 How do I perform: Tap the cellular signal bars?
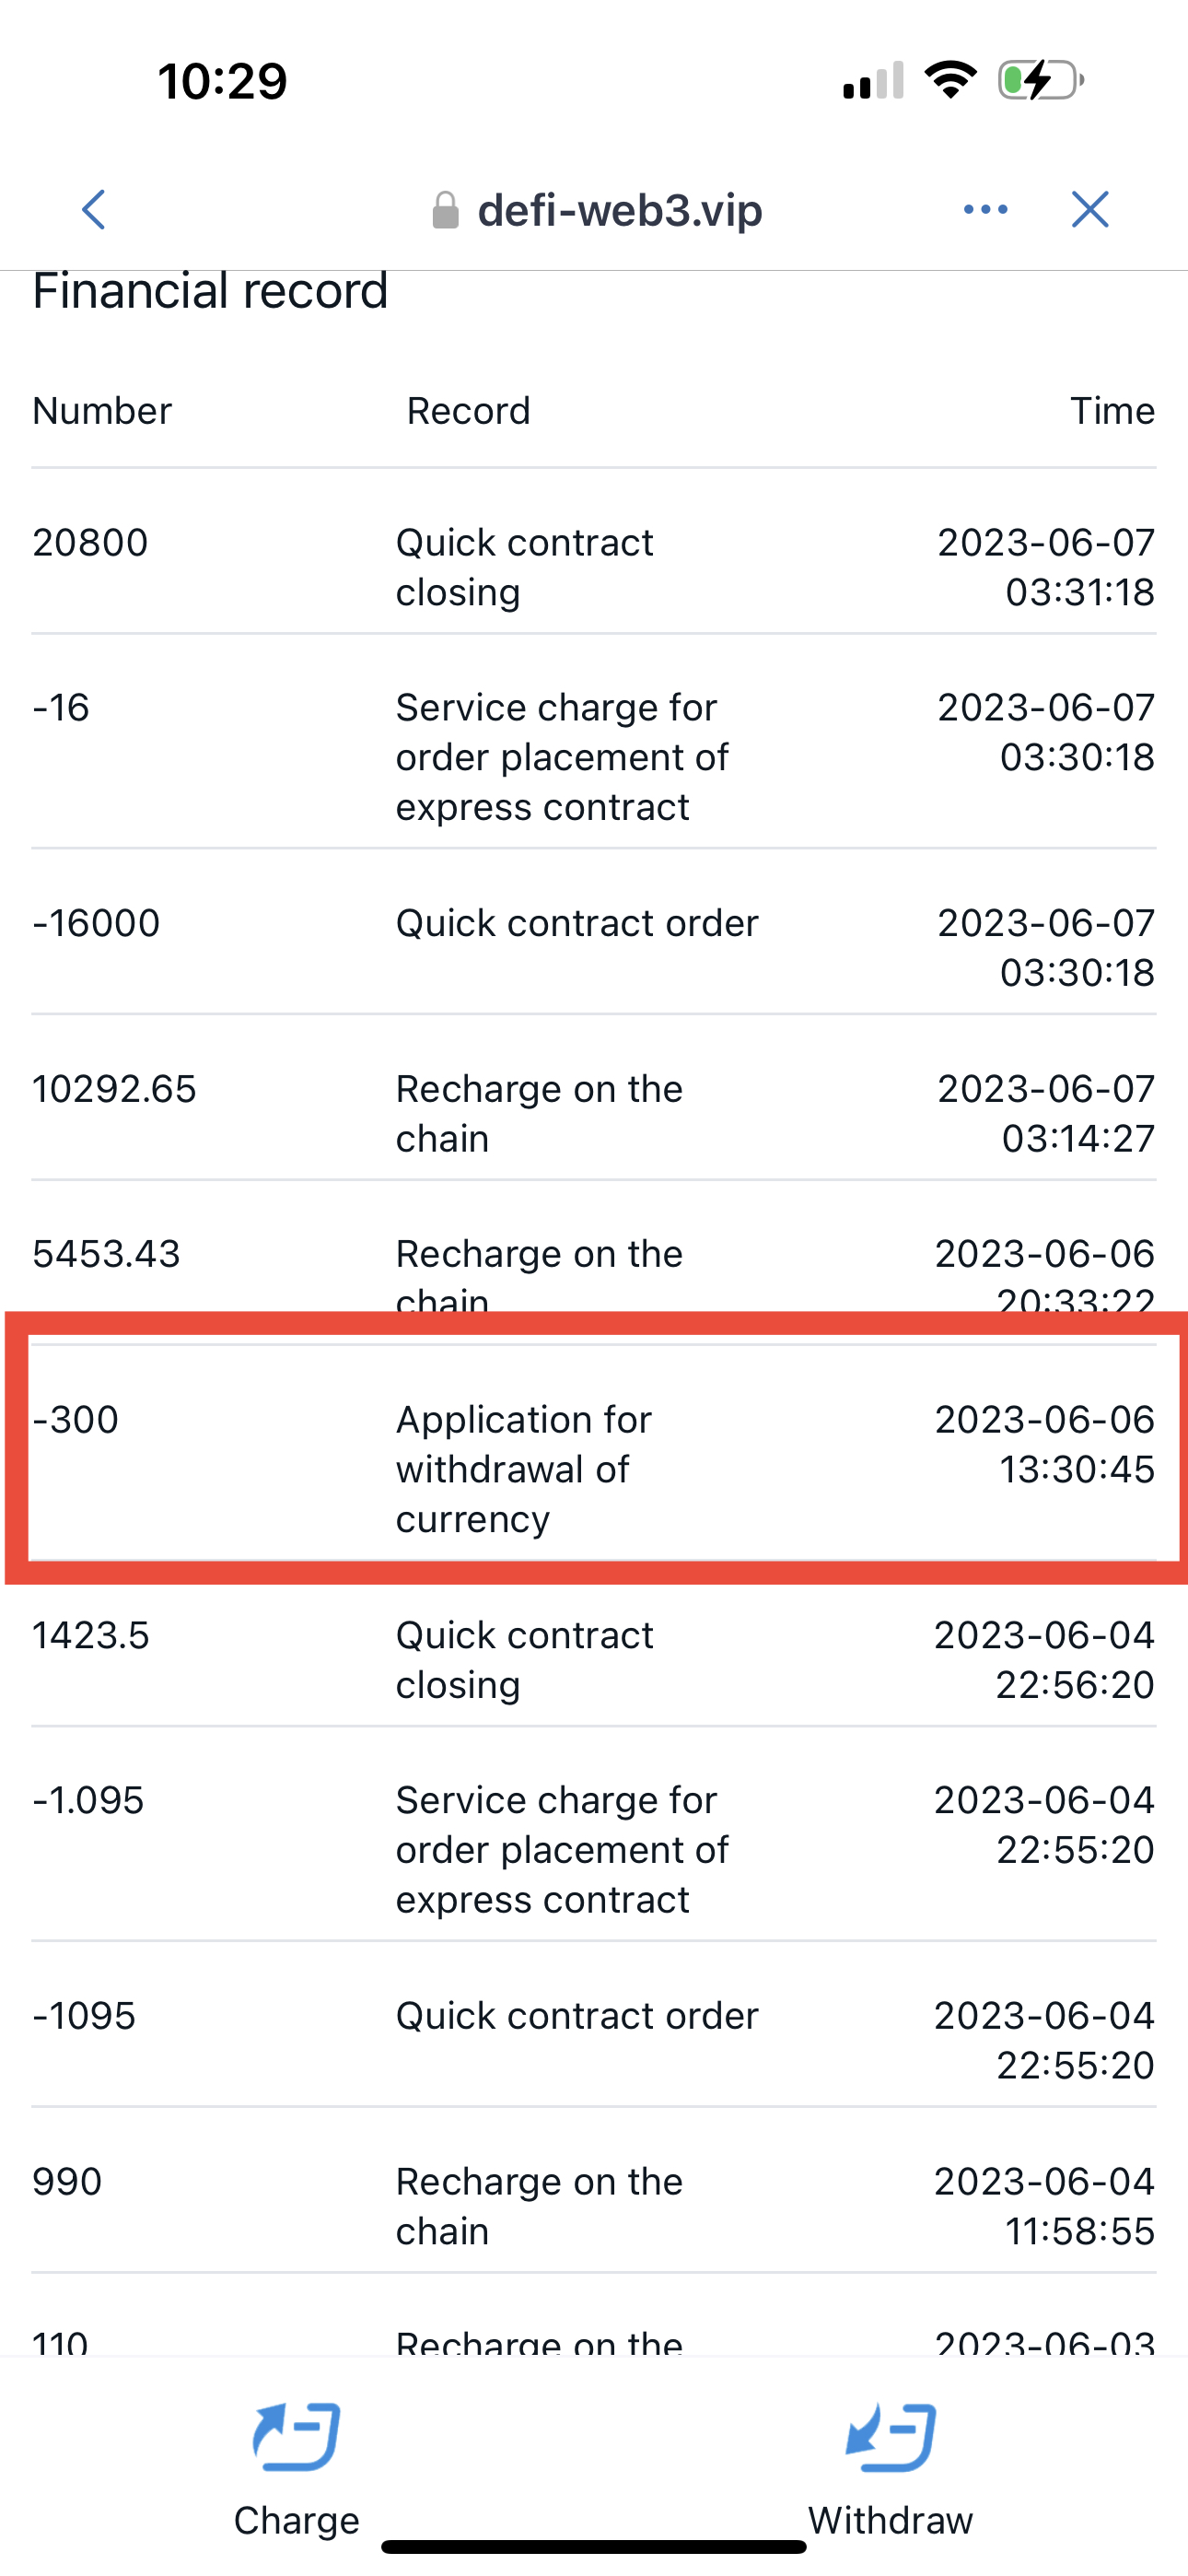click(x=872, y=80)
